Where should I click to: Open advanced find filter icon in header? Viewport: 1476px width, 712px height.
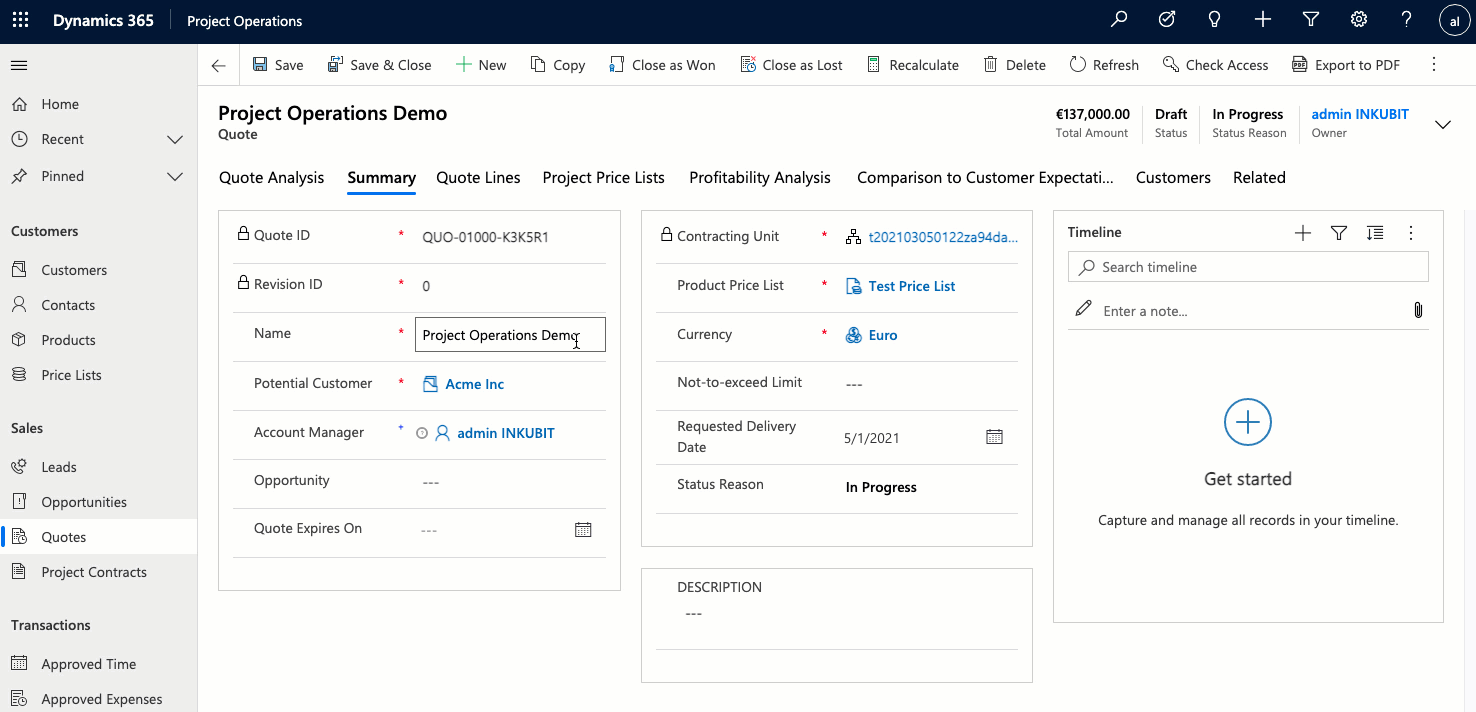coord(1311,19)
